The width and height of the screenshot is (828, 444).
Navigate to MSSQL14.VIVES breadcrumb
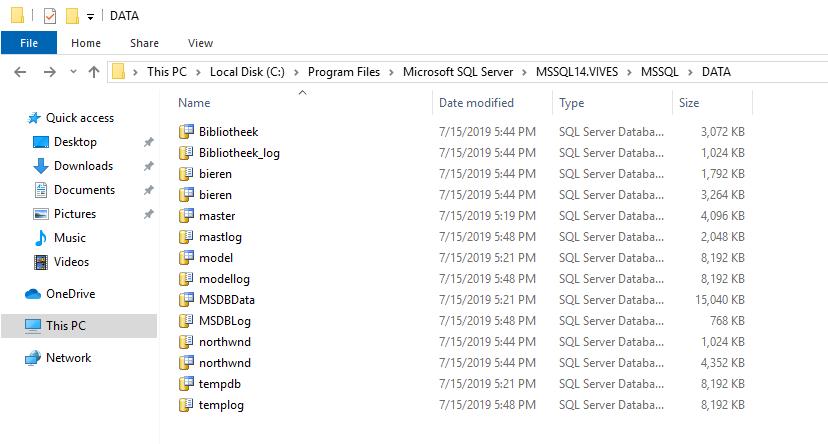(577, 72)
